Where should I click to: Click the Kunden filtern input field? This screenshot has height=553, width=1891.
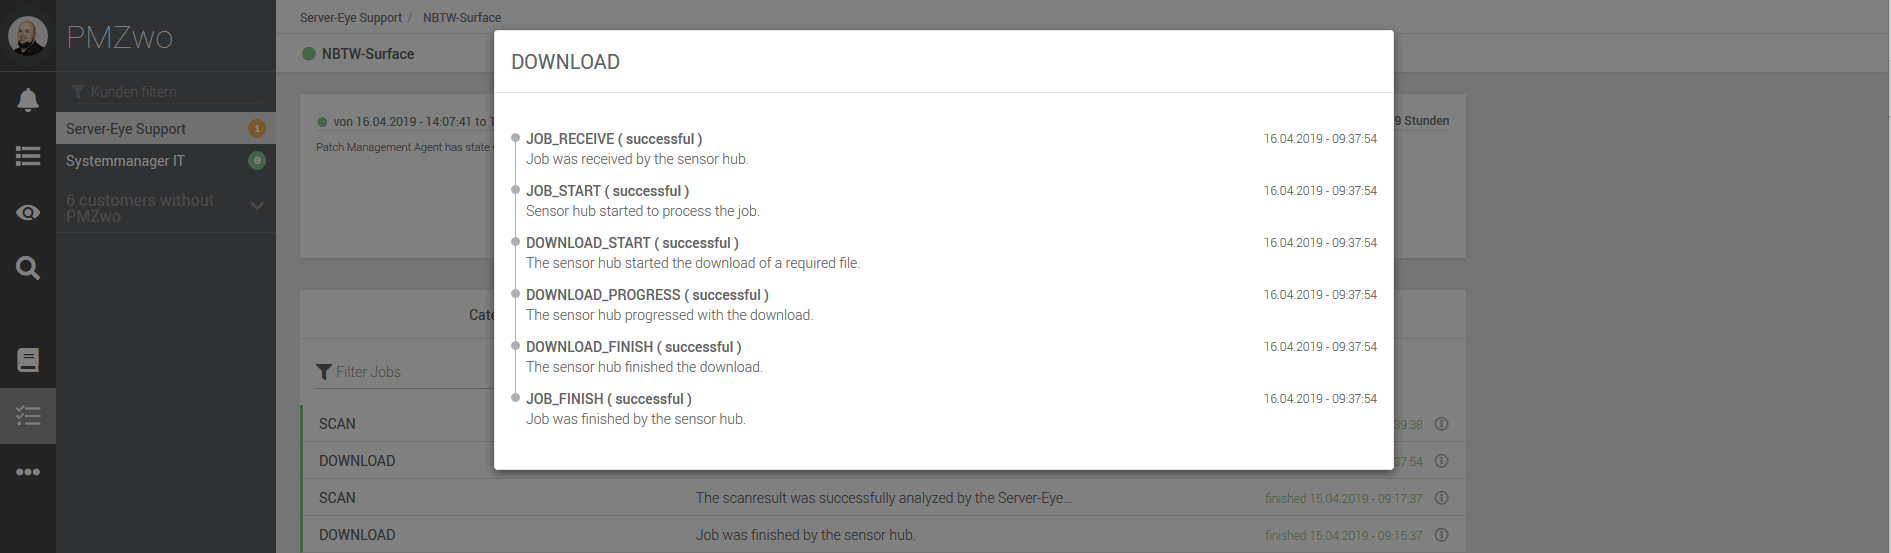[170, 92]
